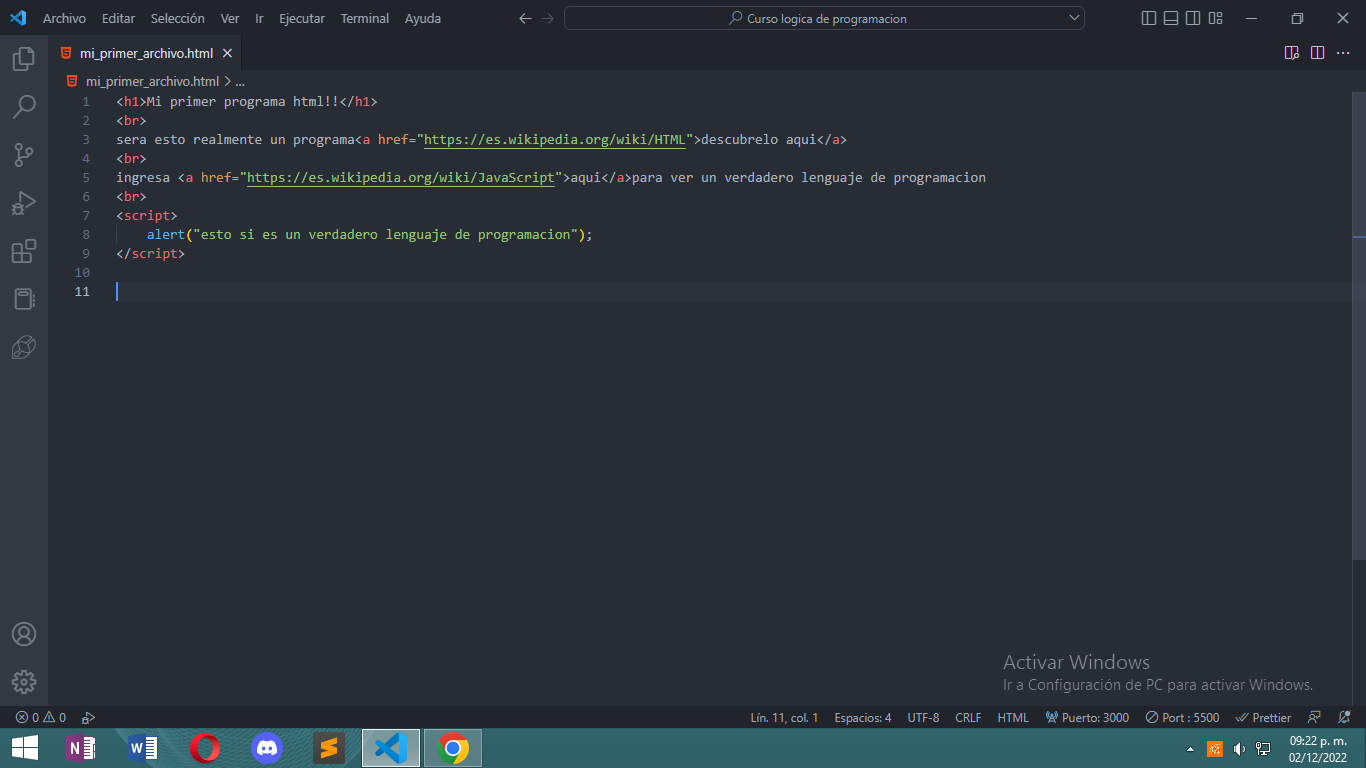The width and height of the screenshot is (1366, 768).
Task: Open the Extensions view
Action: pos(24,251)
